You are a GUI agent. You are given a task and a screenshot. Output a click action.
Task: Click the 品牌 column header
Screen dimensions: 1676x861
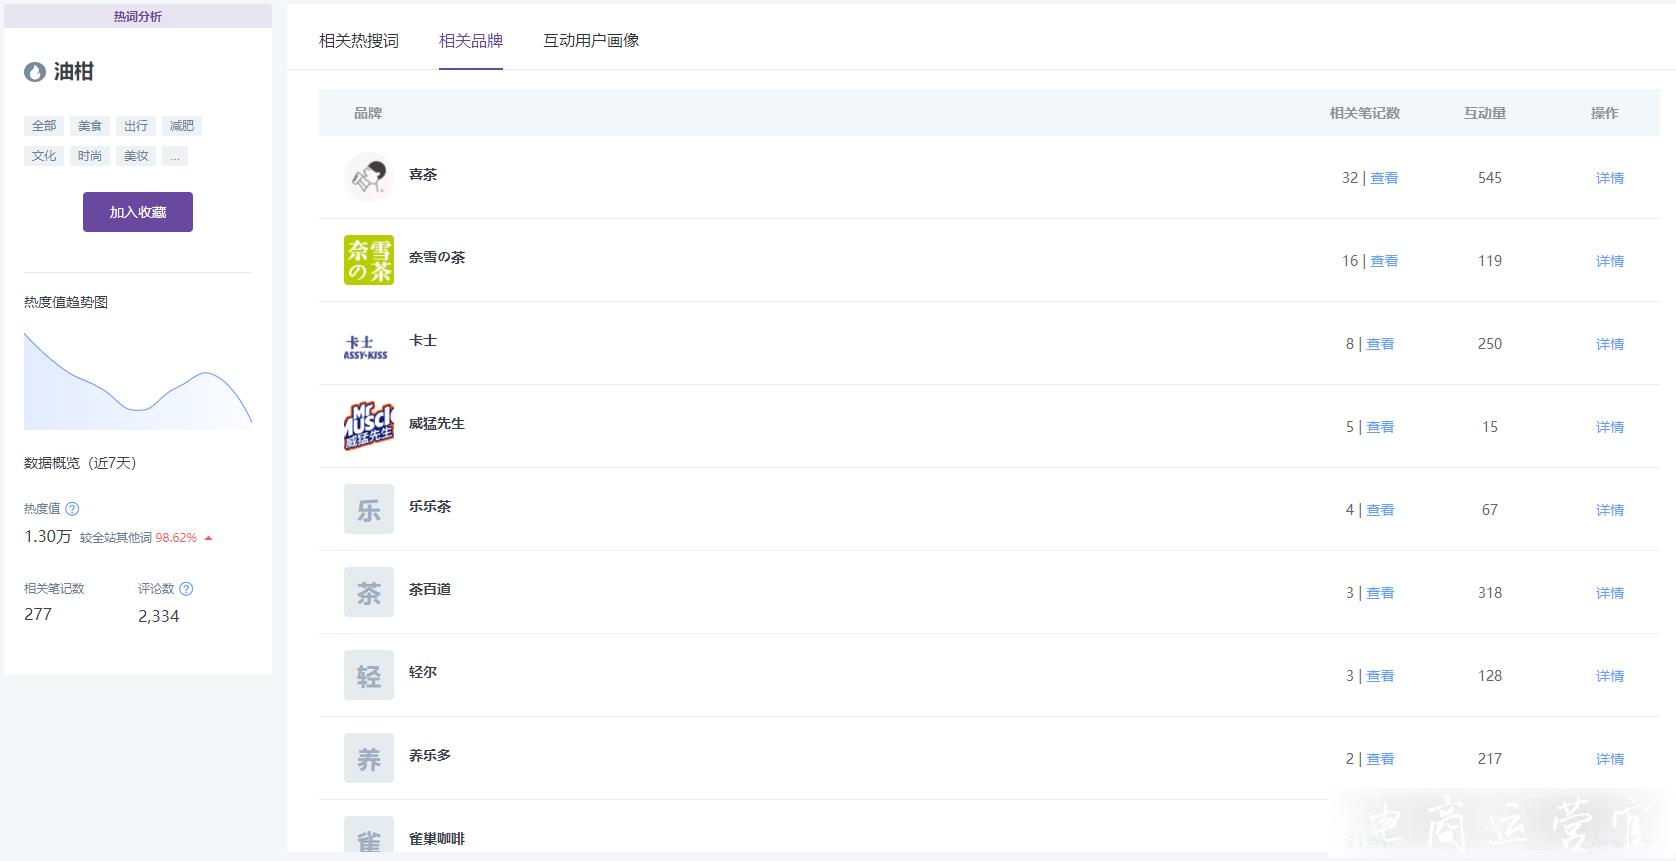(x=368, y=113)
